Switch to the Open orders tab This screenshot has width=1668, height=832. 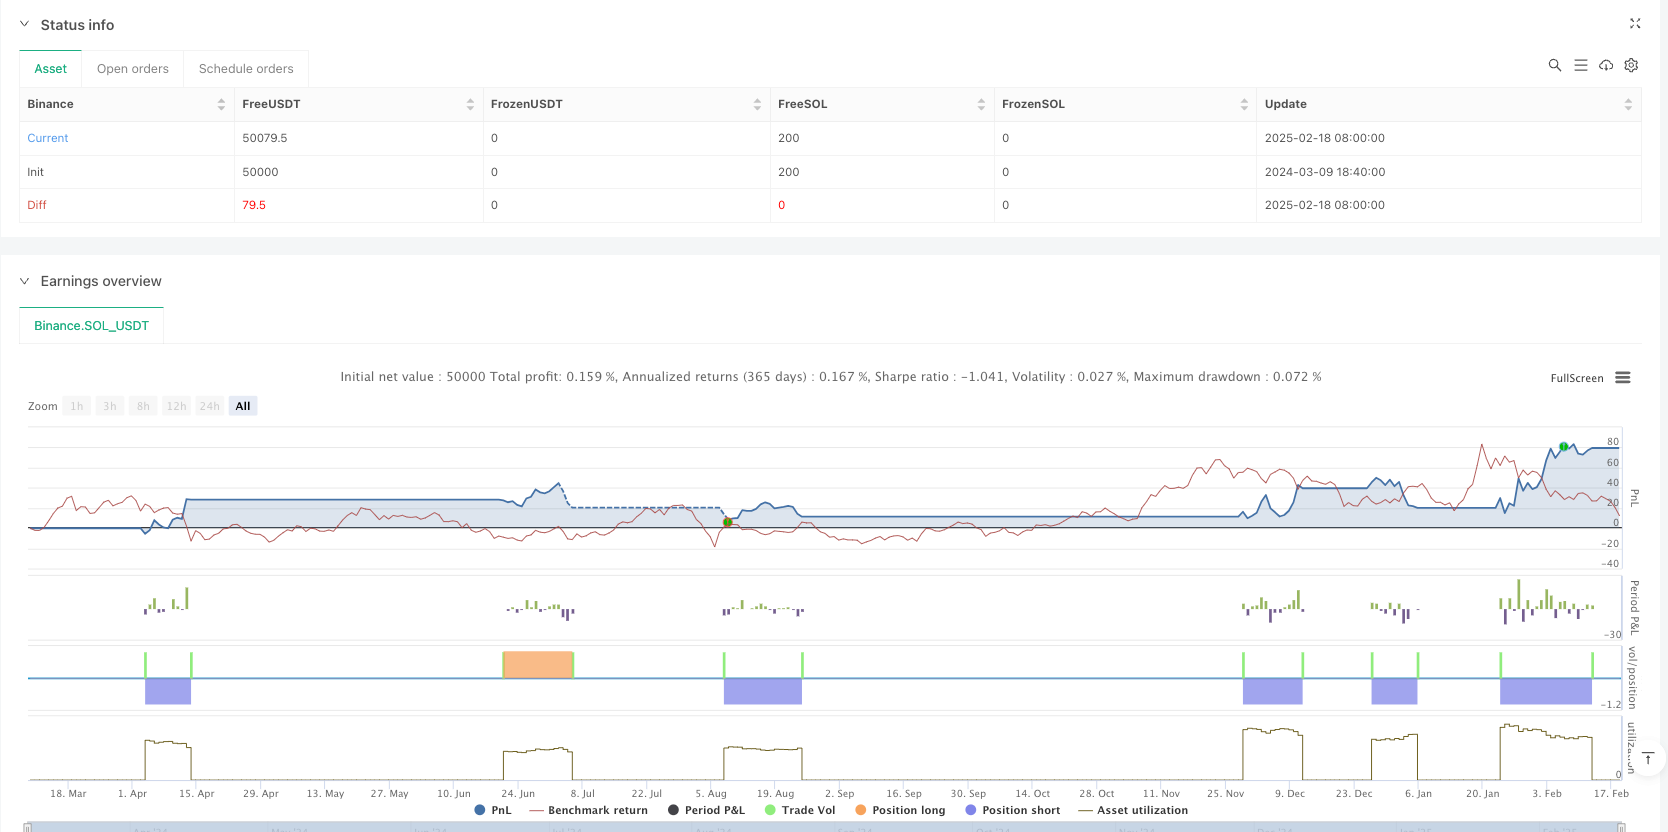pyautogui.click(x=133, y=69)
